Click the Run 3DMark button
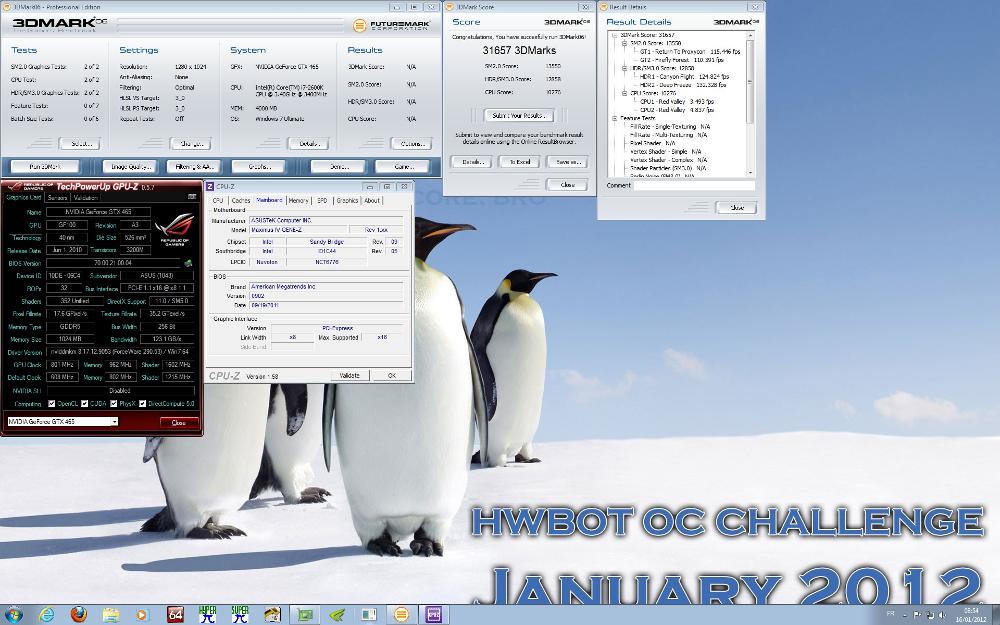This screenshot has height=625, width=1000. tap(45, 166)
